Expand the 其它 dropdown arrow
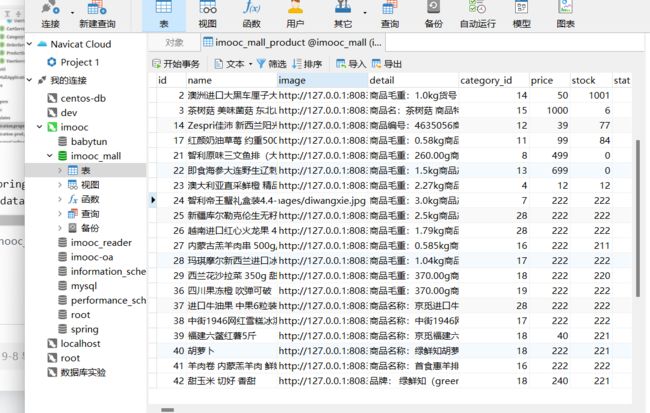The height and width of the screenshot is (413, 650). click(365, 13)
